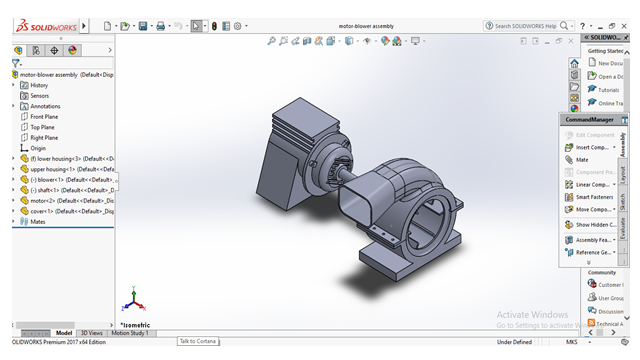
Task: Toggle Hide/Show Items eye icon
Action: pos(367,41)
